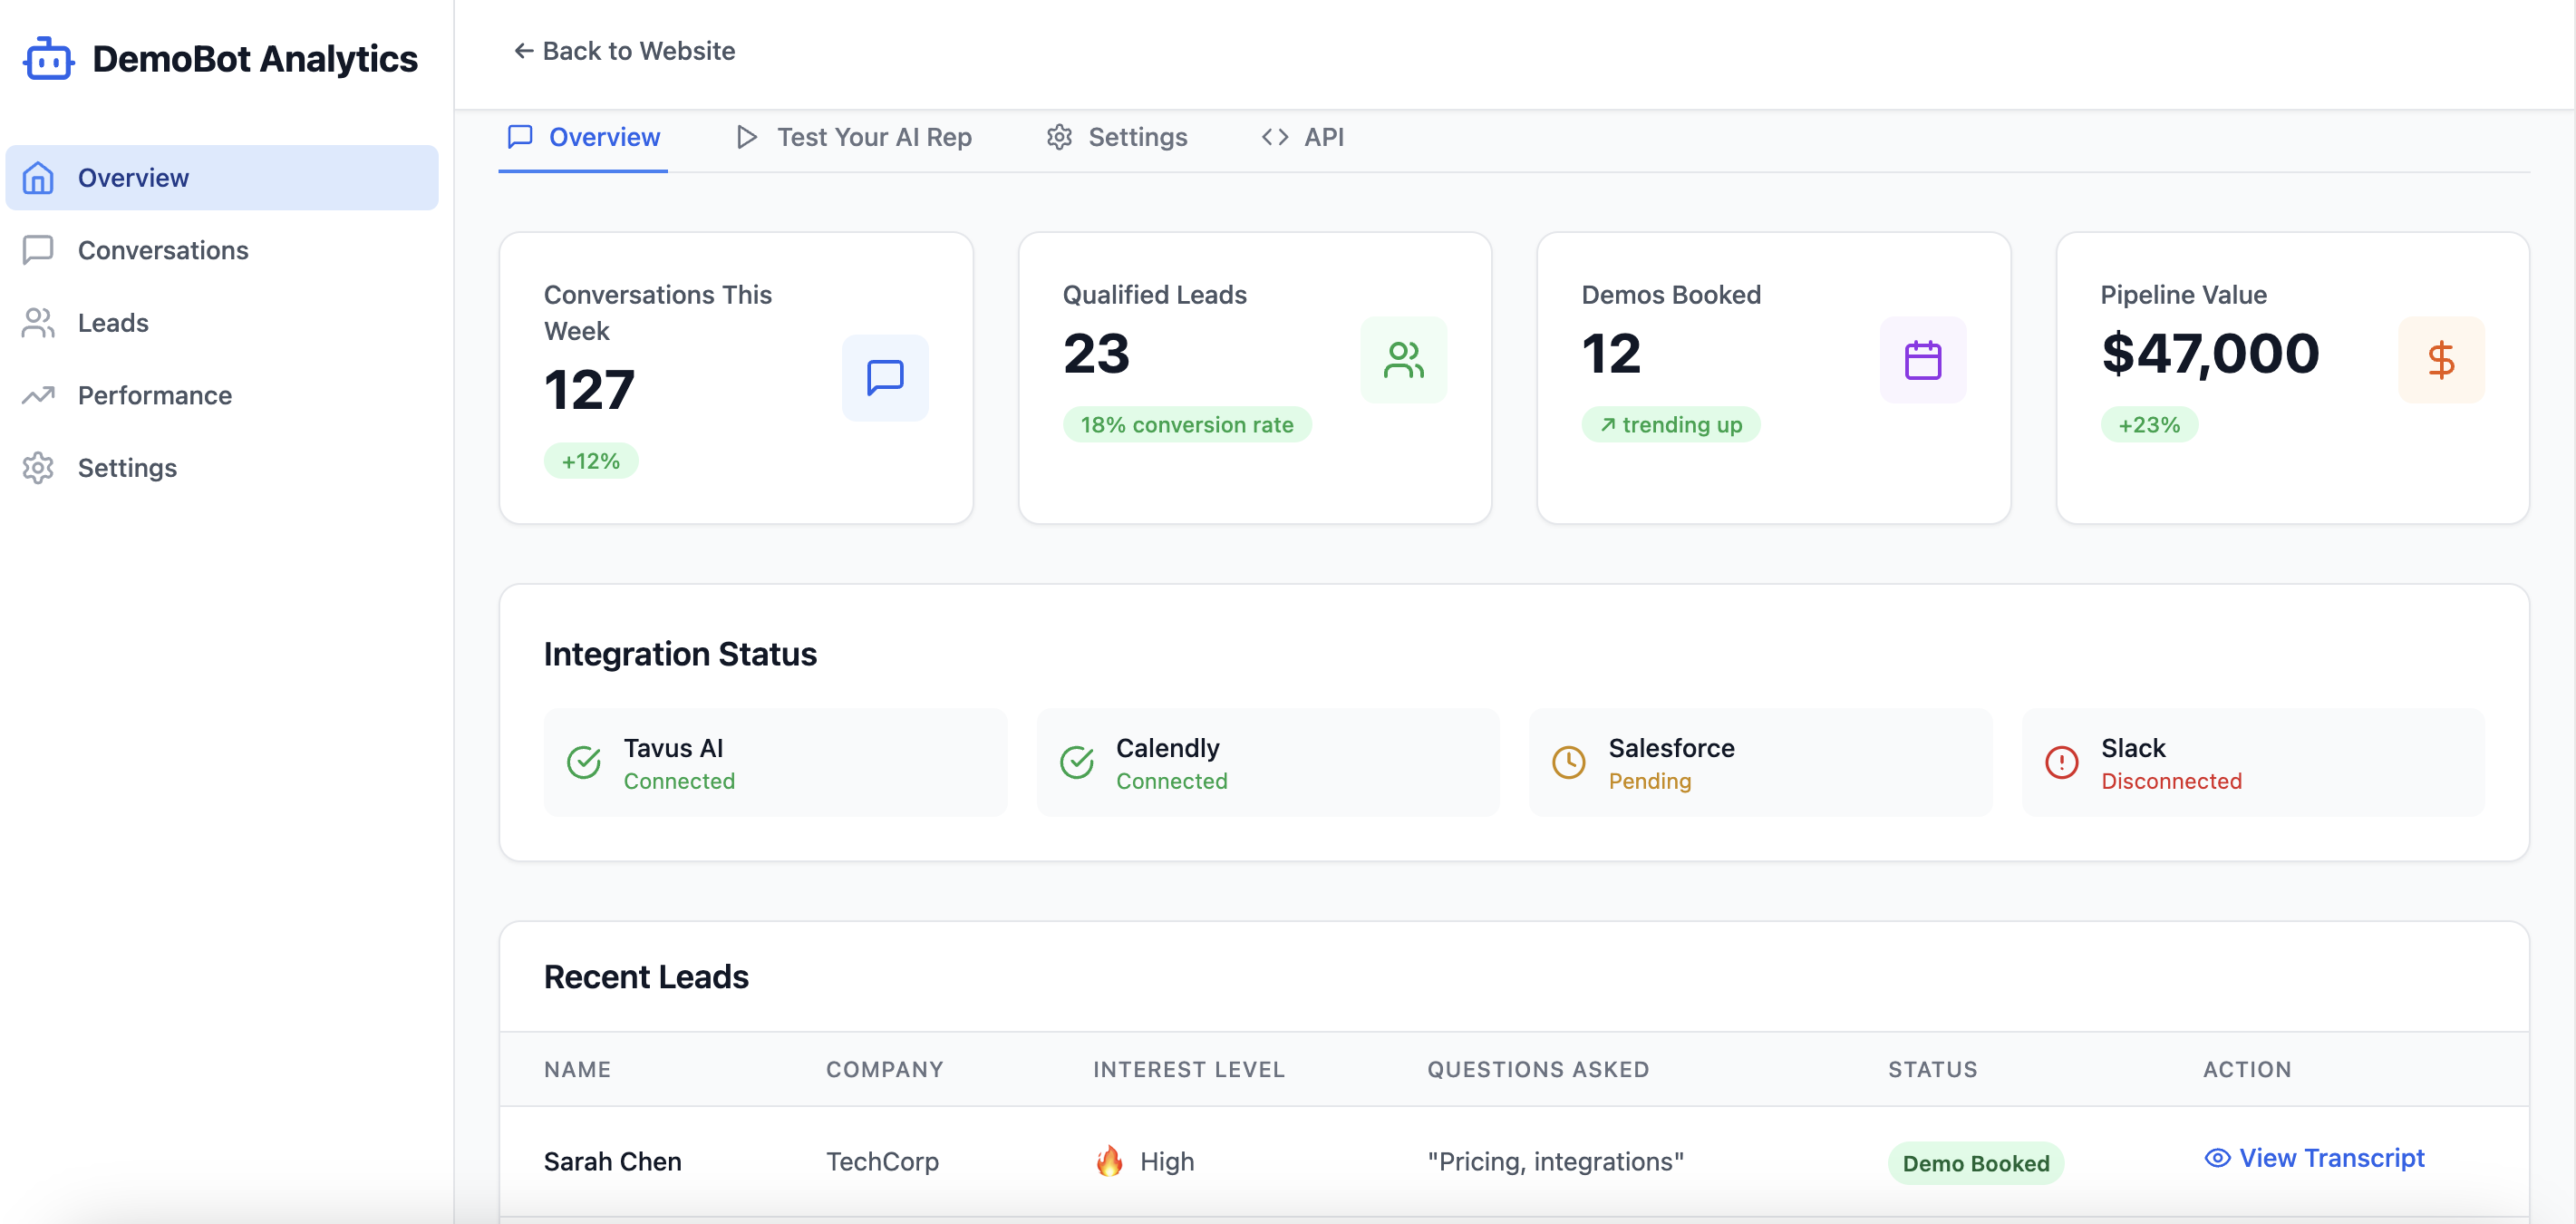Click the Tavus AI connected checkmark icon
Viewport: 2576px width, 1224px height.
584,763
